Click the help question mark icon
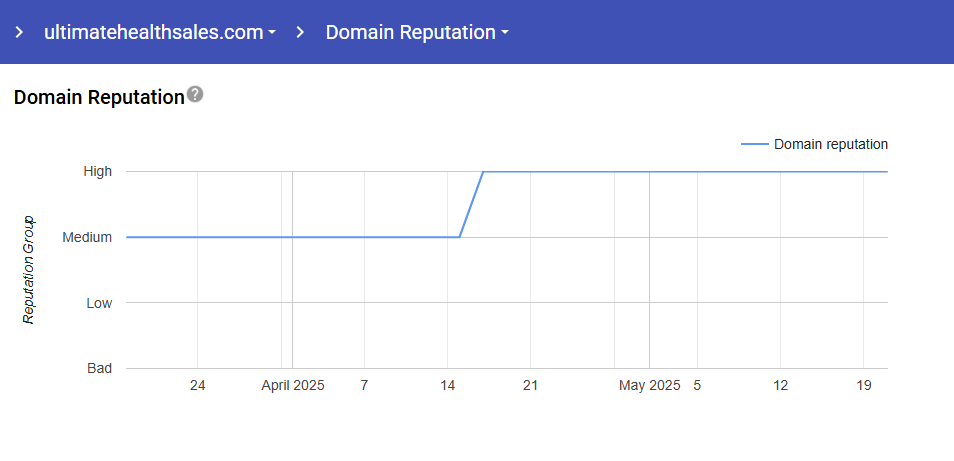This screenshot has height=461, width=954. [195, 95]
